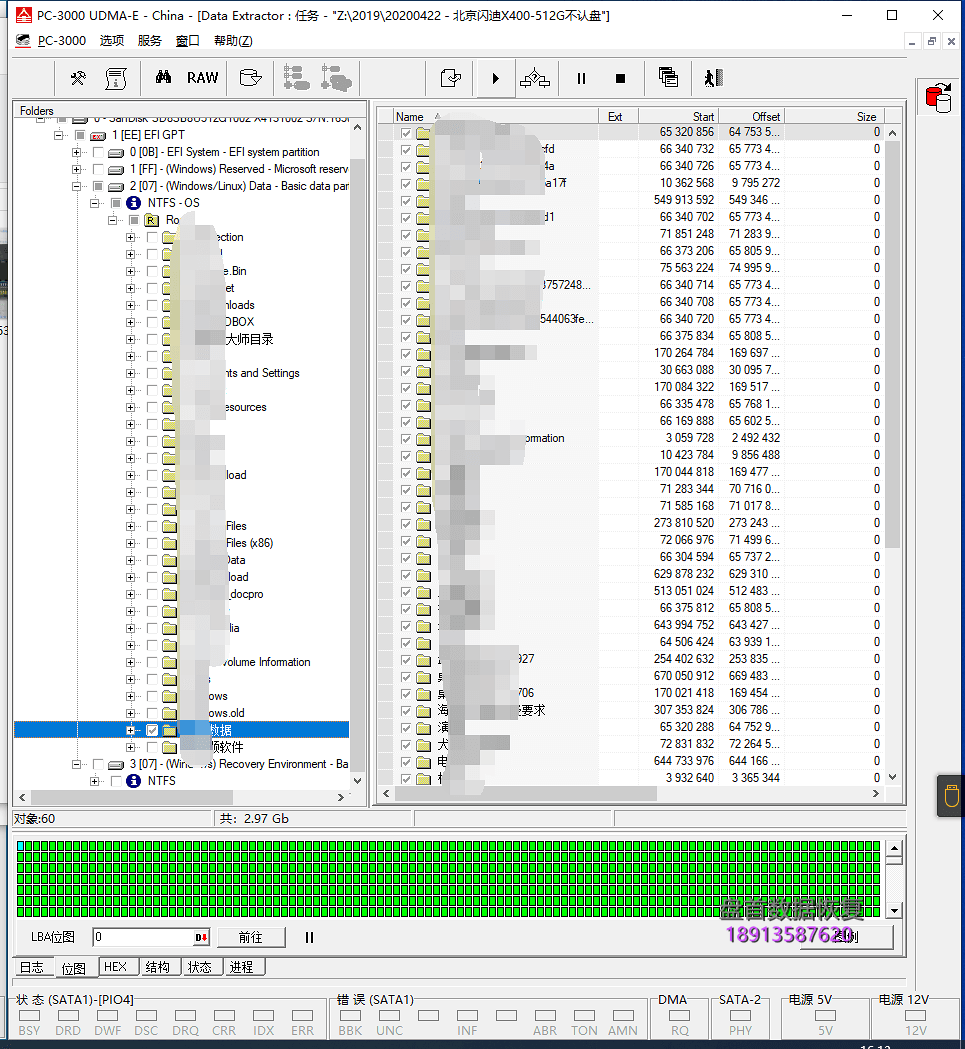Click the first sector block in bitmap map
Image resolution: width=965 pixels, height=1049 pixels.
click(20, 846)
